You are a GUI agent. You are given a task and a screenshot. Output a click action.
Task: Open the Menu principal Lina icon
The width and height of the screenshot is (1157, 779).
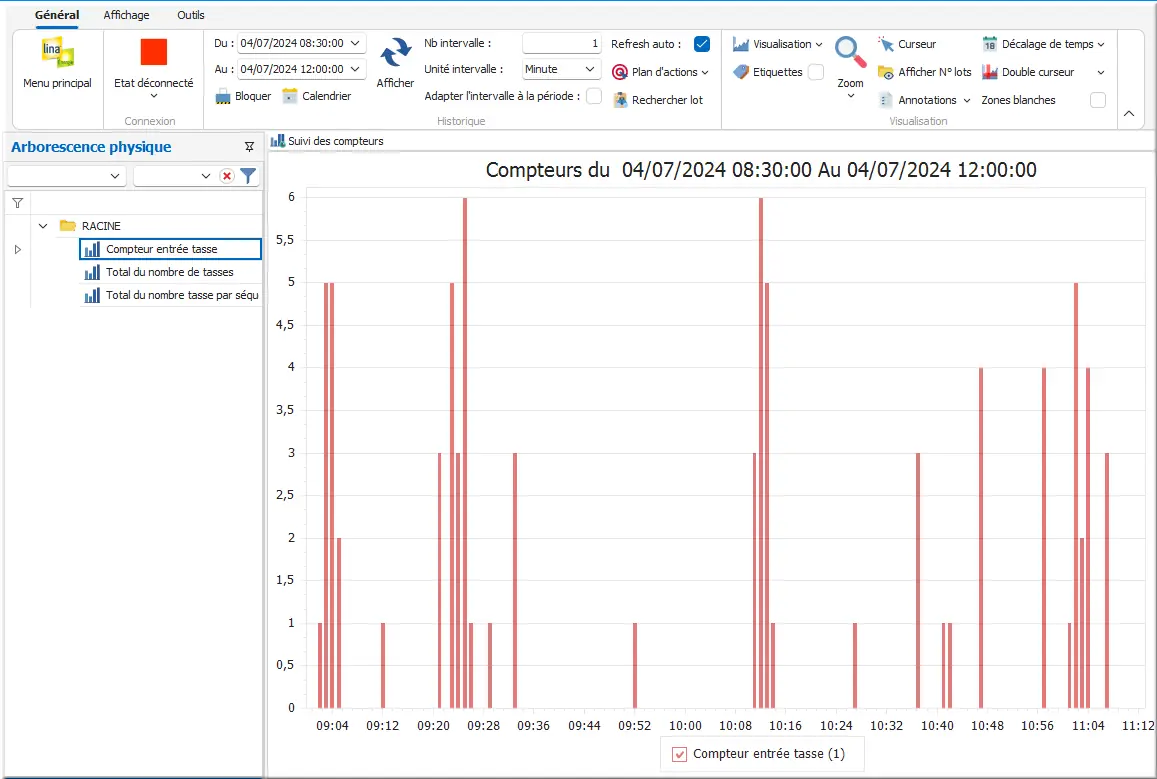coord(58,52)
